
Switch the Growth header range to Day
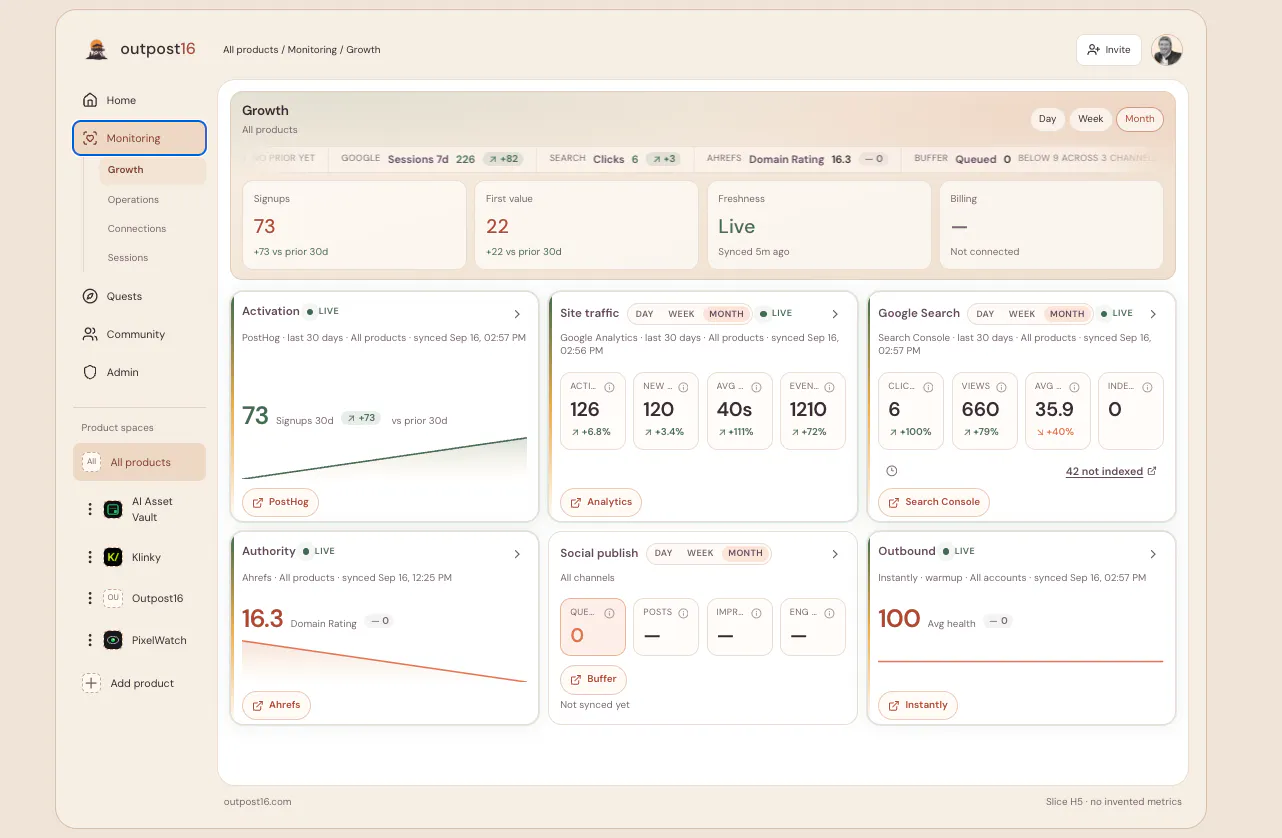coord(1047,119)
